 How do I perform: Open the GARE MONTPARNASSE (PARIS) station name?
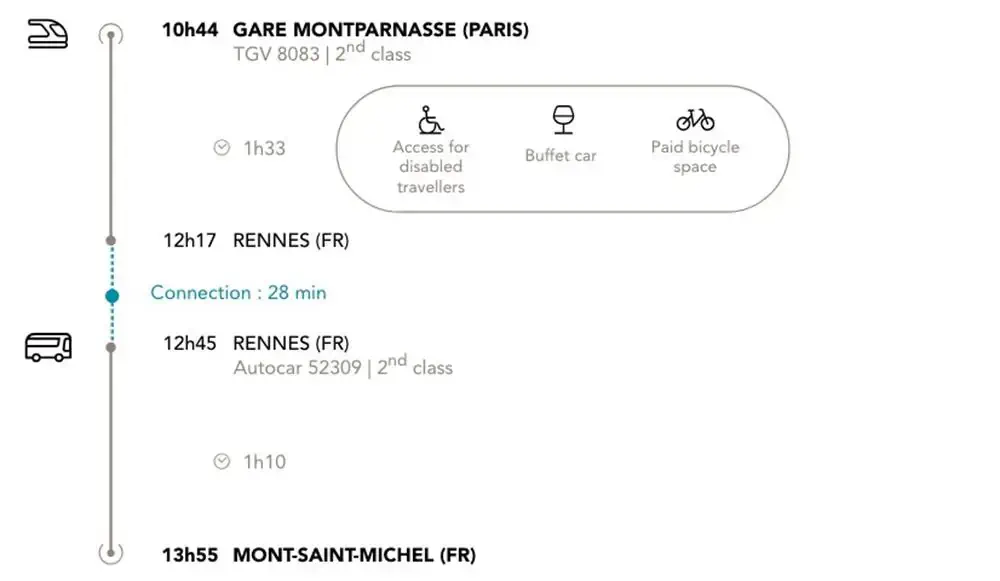381,30
